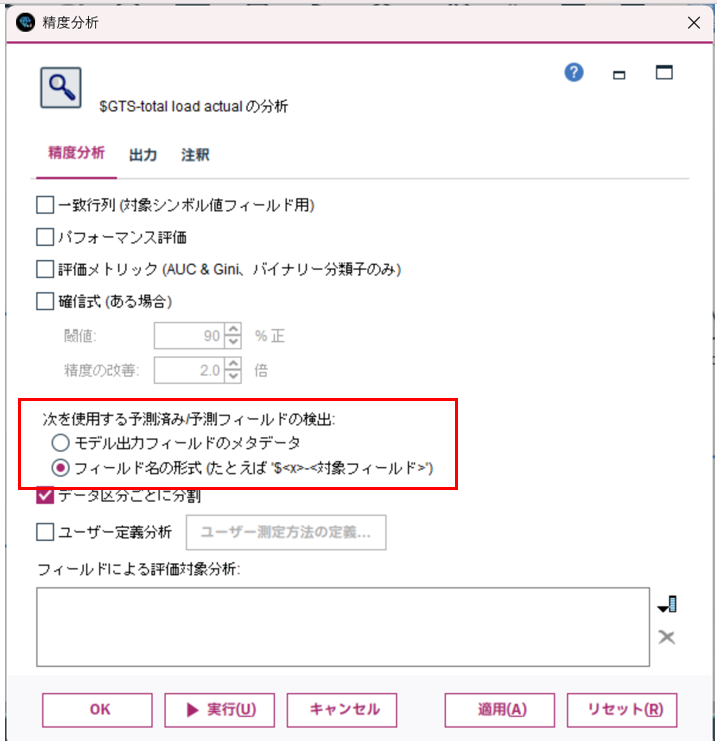Enable the ユーザー定義分析 checkbox
Image resolution: width=717 pixels, height=741 pixels.
pos(45,532)
